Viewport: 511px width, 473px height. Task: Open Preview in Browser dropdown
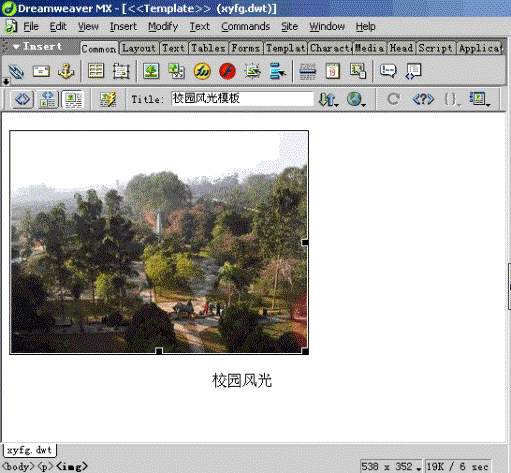pos(356,99)
